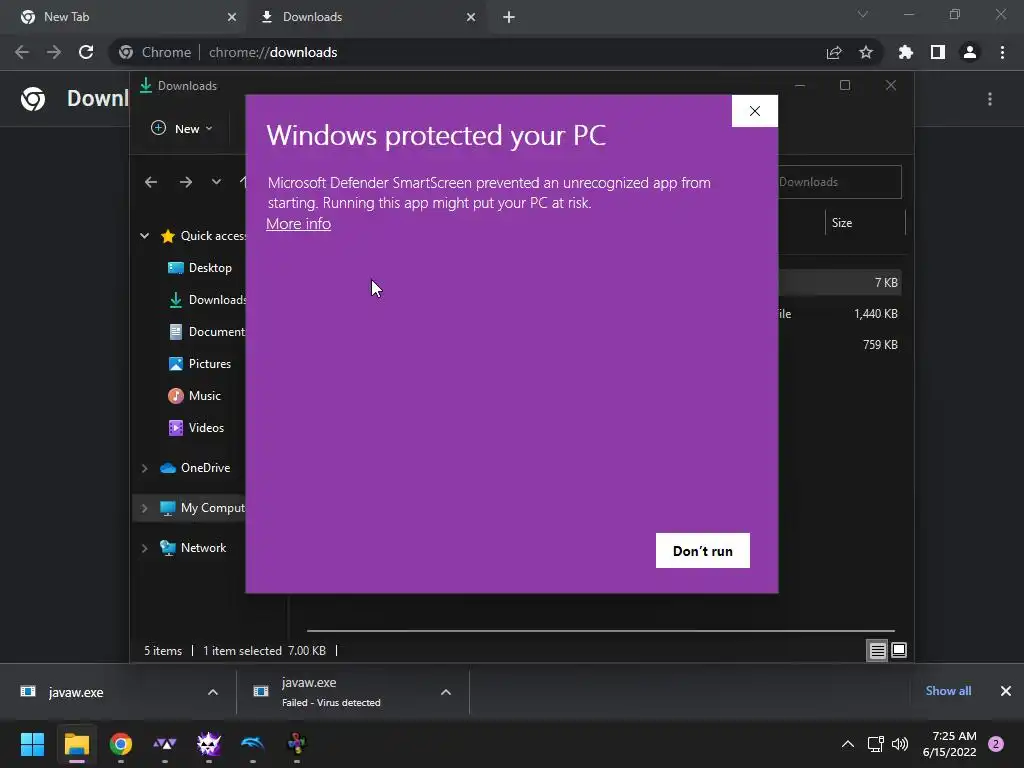Open a new Chrome tab
Image resolution: width=1024 pixels, height=768 pixels.
point(509,17)
